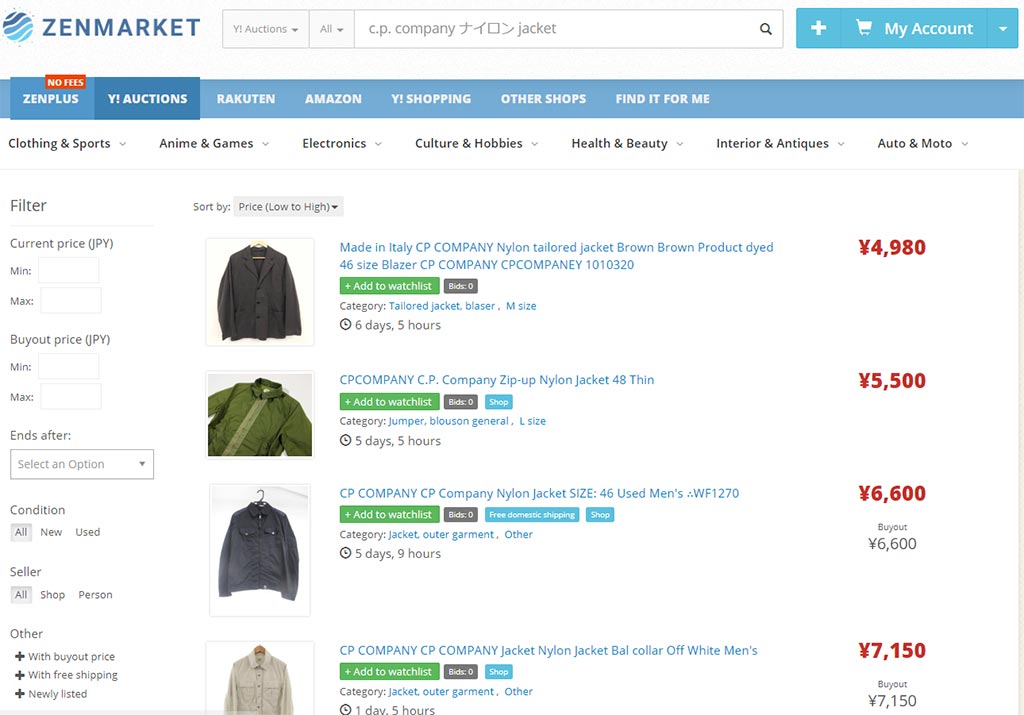The width and height of the screenshot is (1024, 715).
Task: Open Made in Italy CP COMPANY tailored jacket listing
Action: click(556, 256)
